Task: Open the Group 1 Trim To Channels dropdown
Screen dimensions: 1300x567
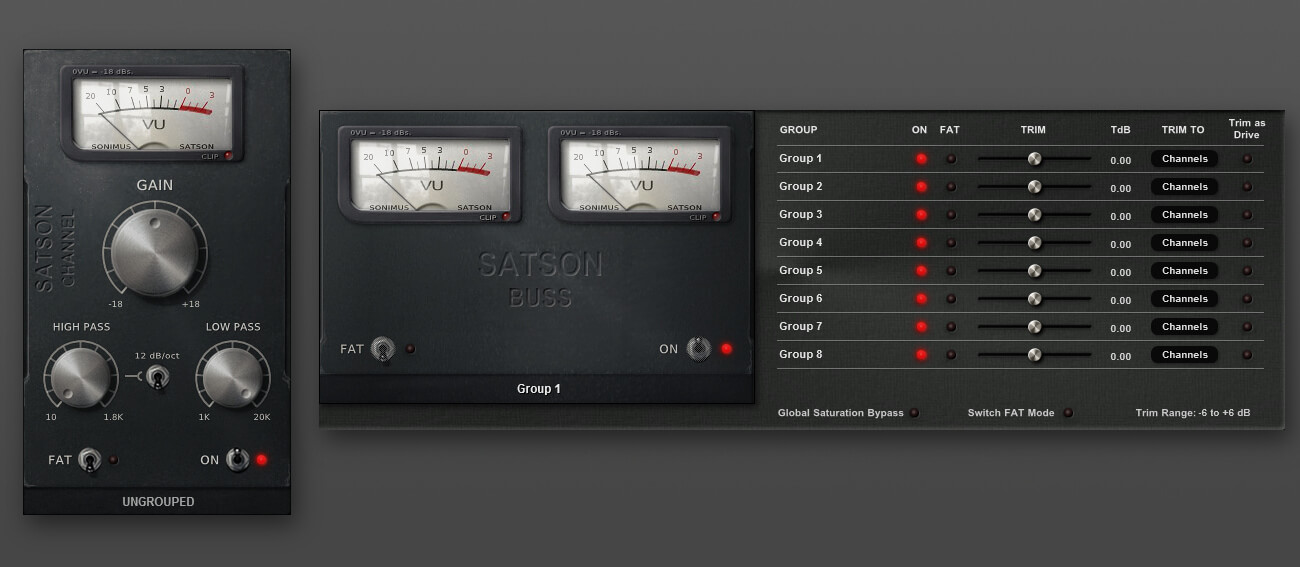Action: (x=1185, y=159)
